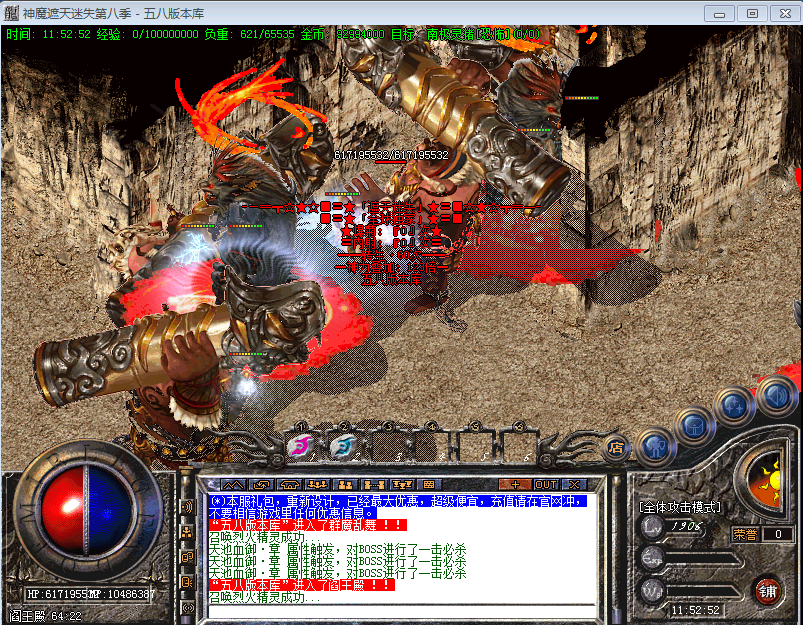The width and height of the screenshot is (803, 625).
Task: Click the game window title bar icon
Action: pyautogui.click(x=11, y=13)
